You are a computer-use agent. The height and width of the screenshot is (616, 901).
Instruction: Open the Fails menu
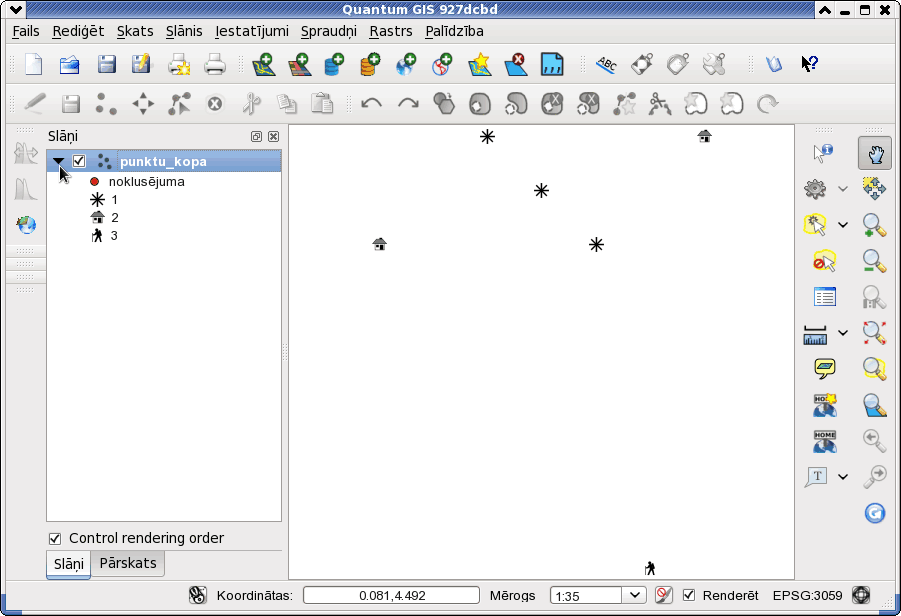point(26,31)
